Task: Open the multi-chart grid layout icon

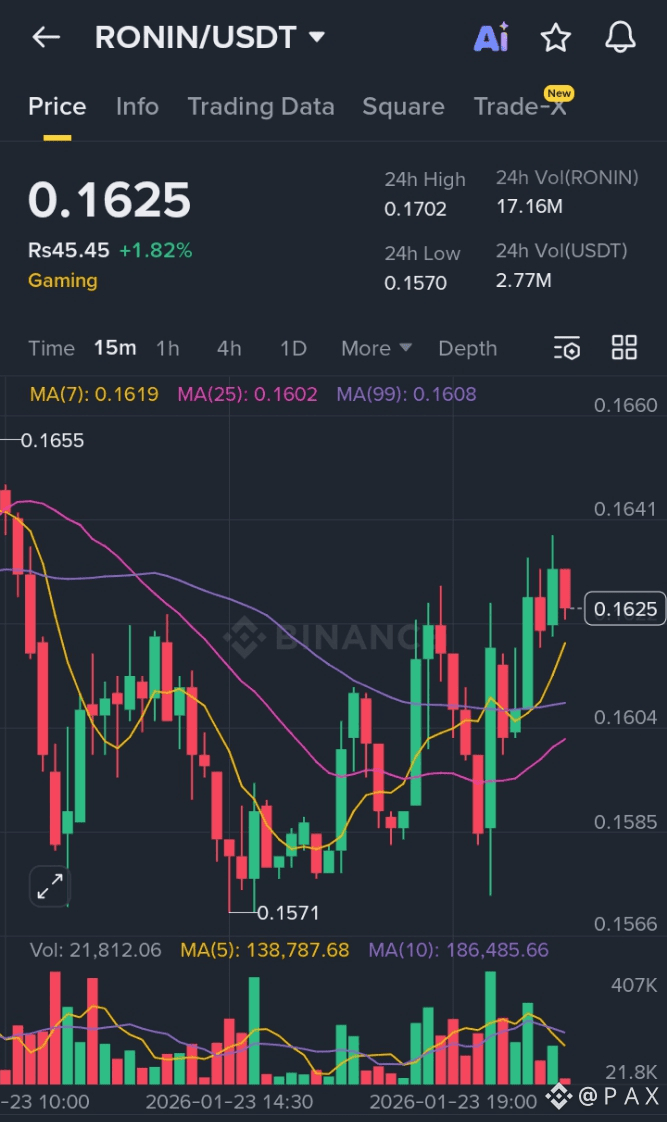Action: (624, 348)
